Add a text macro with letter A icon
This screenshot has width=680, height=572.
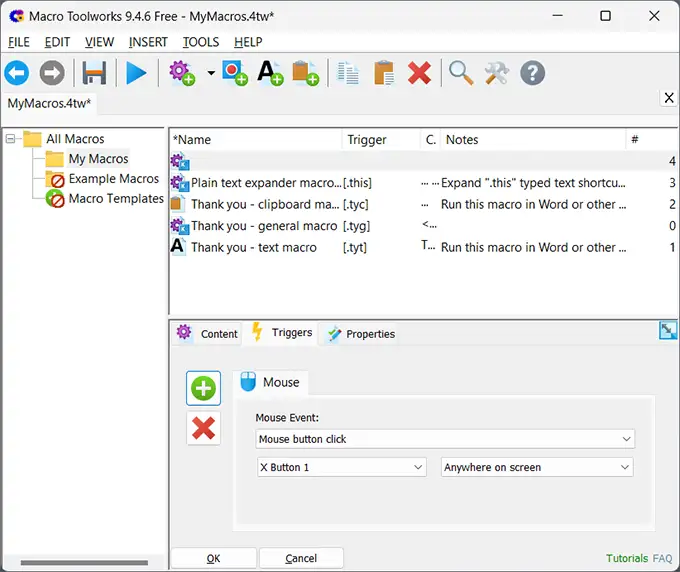coord(270,73)
